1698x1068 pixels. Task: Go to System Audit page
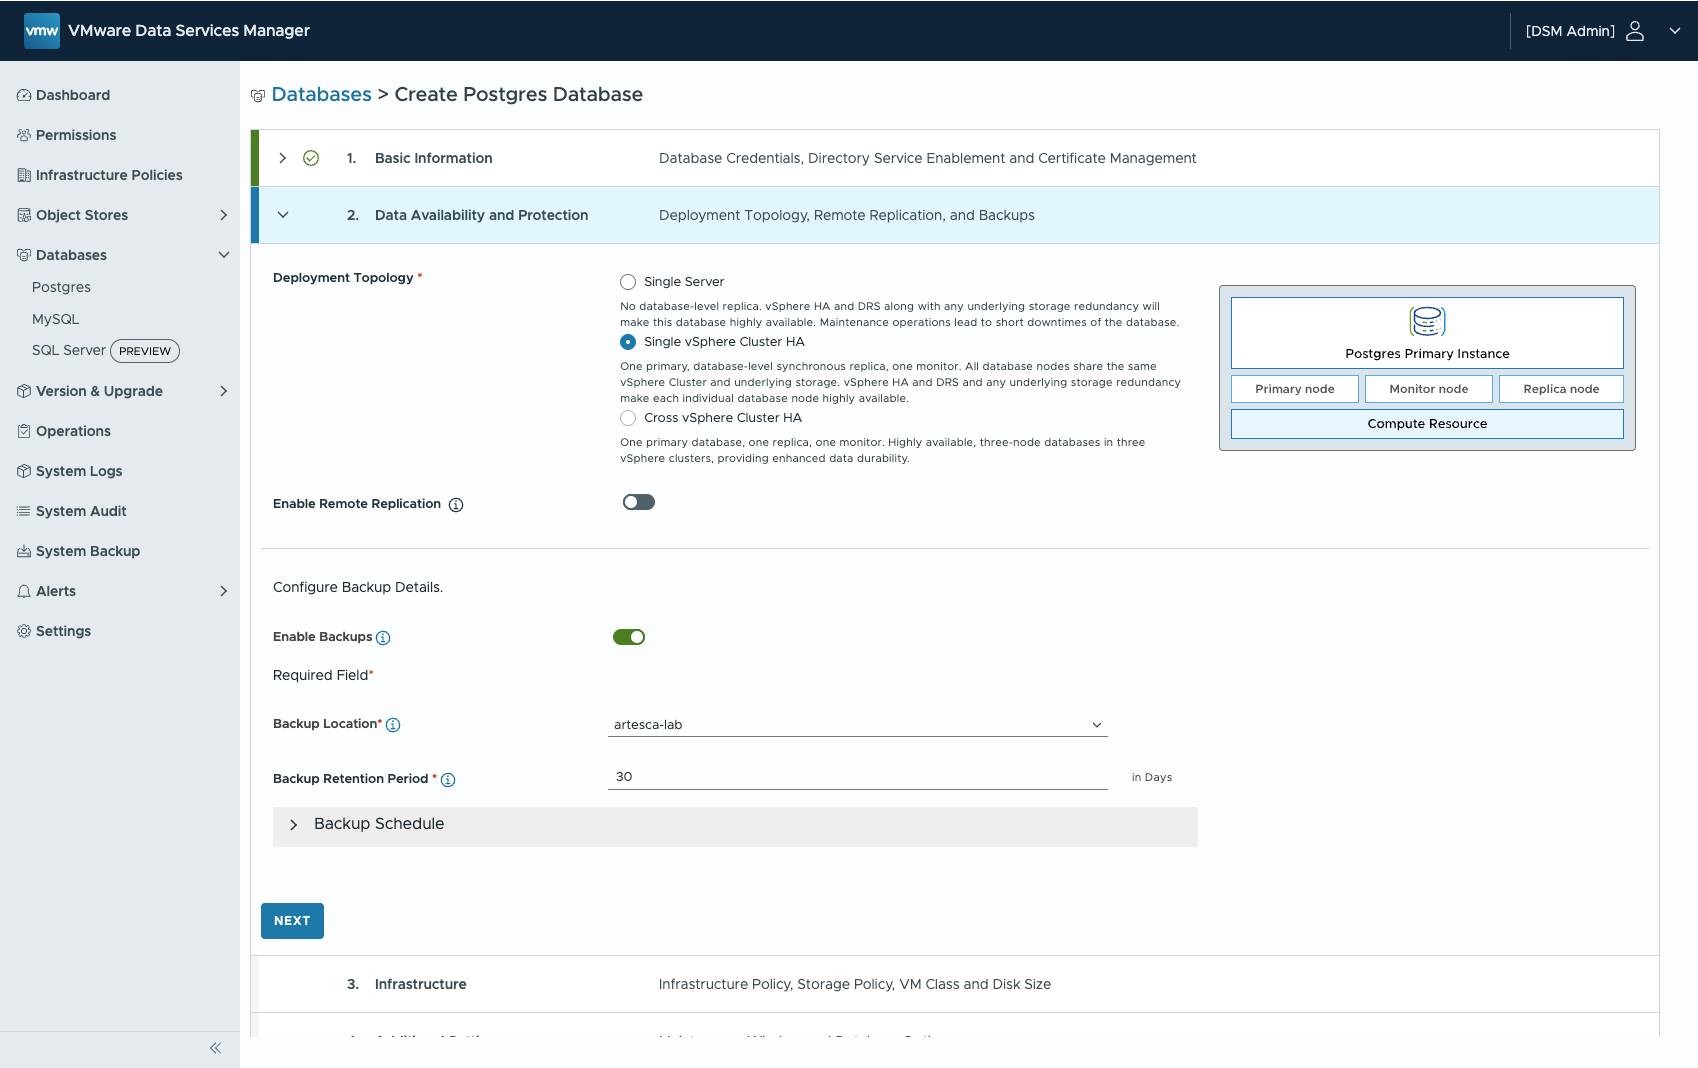(81, 511)
